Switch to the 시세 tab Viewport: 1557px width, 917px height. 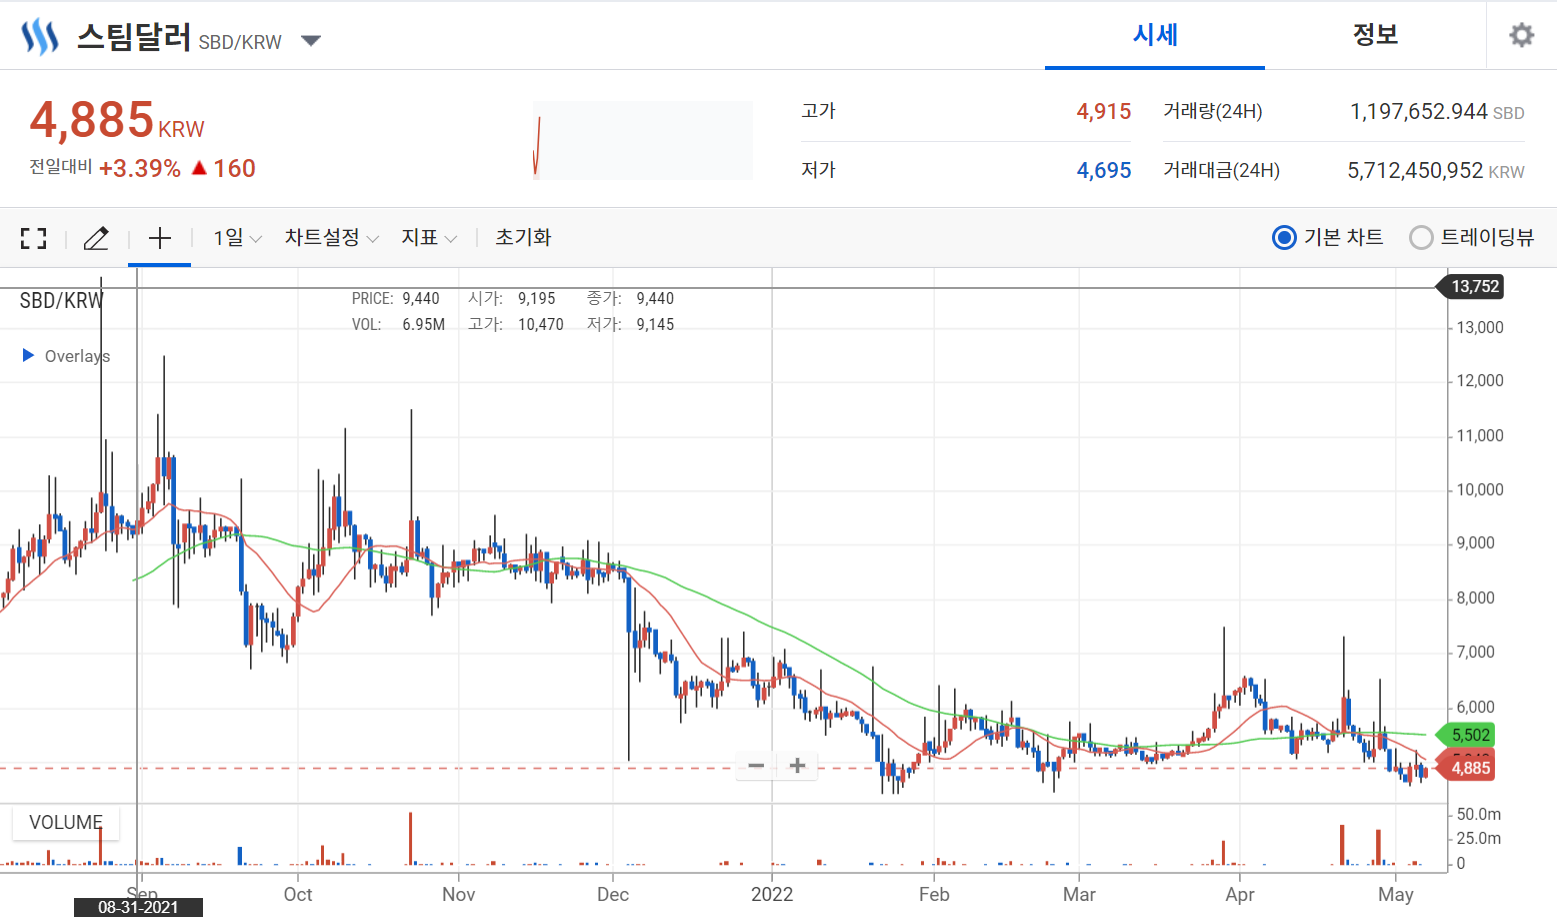click(1155, 35)
